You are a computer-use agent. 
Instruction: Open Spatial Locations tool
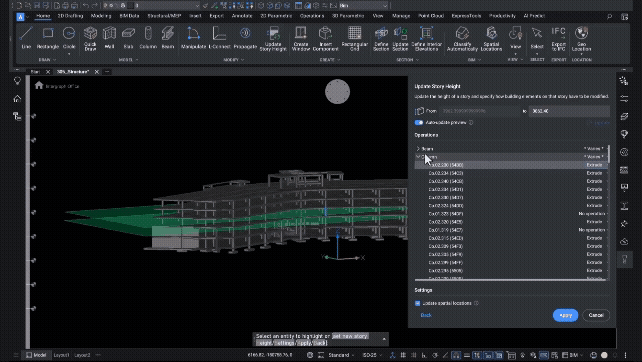point(491,38)
